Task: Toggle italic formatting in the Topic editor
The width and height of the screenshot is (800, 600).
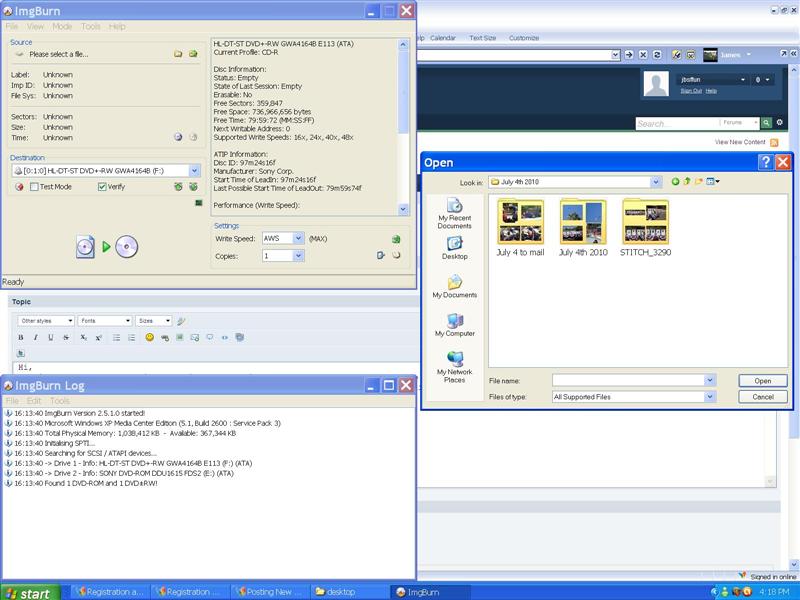Action: click(36, 337)
